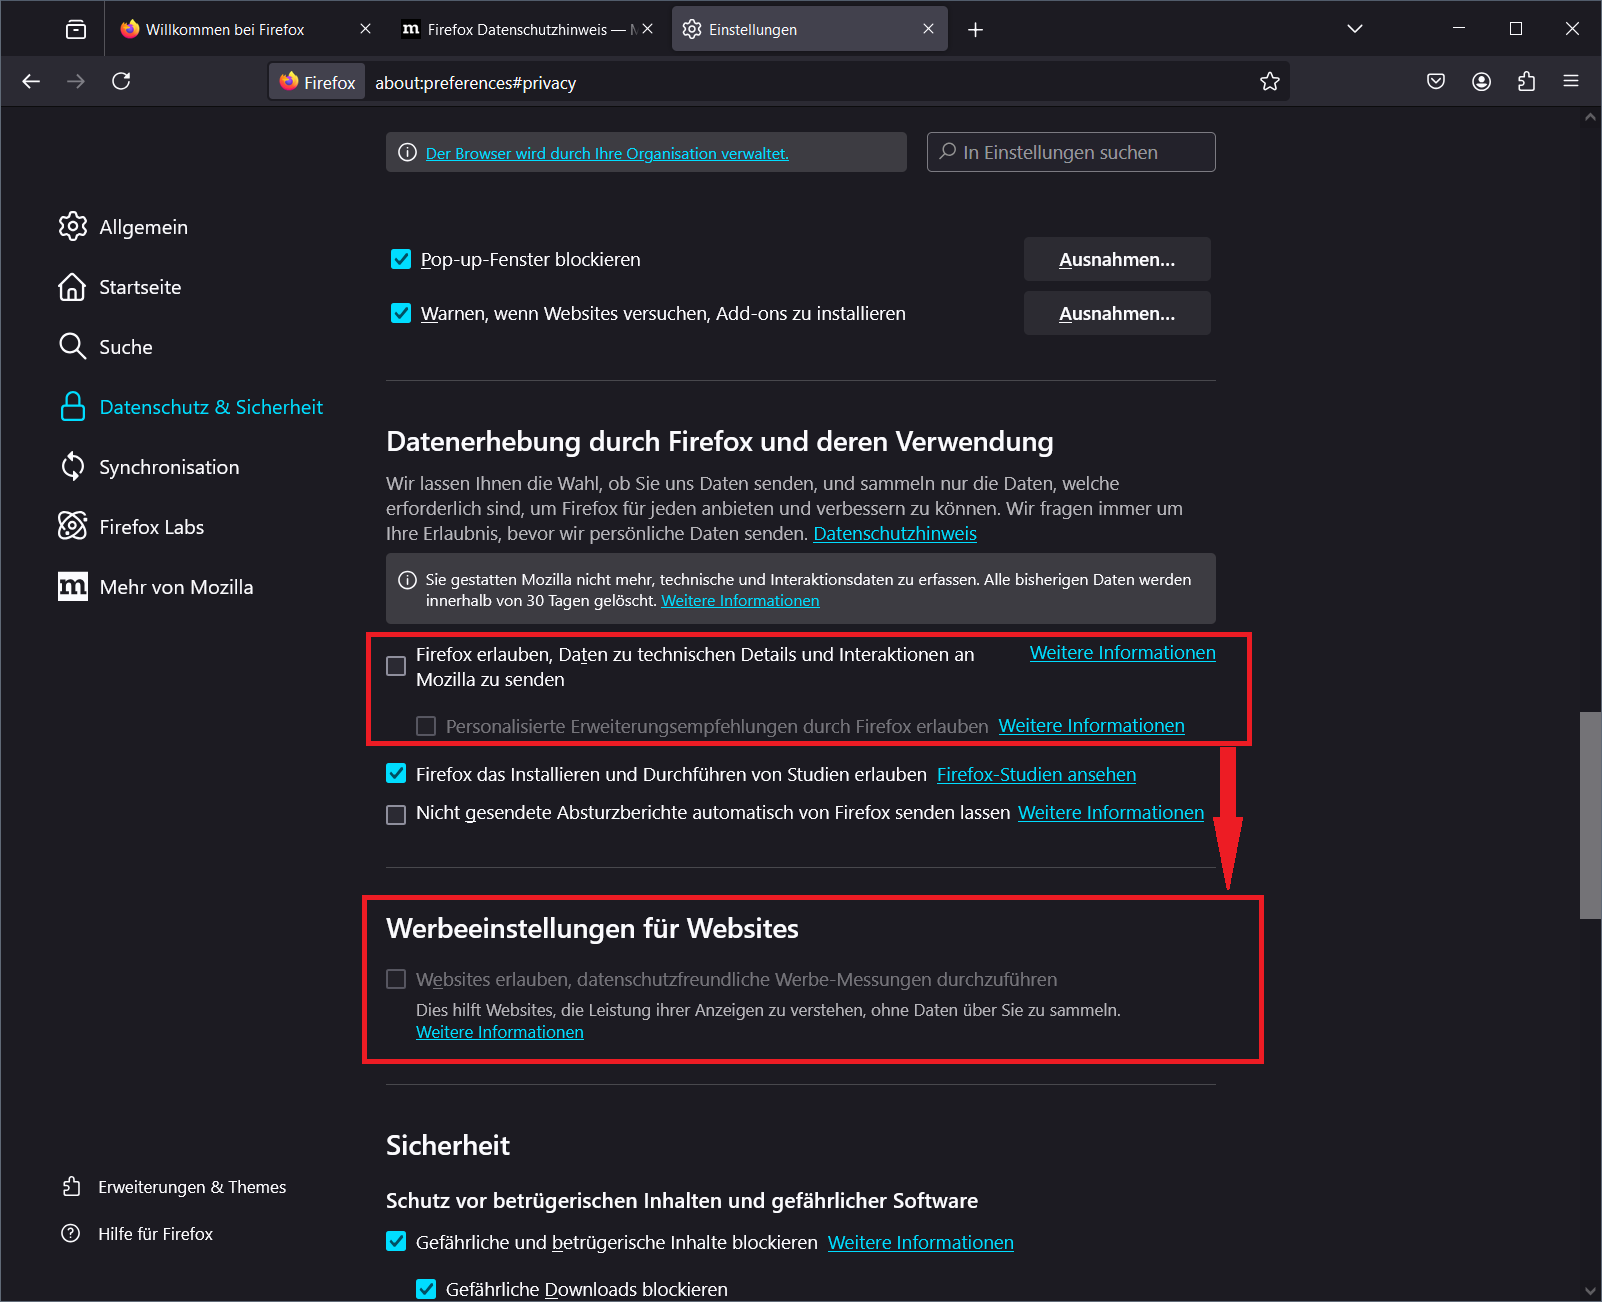The height and width of the screenshot is (1302, 1602).
Task: Open the tab overview (Firefox View) icon
Action: tap(76, 29)
